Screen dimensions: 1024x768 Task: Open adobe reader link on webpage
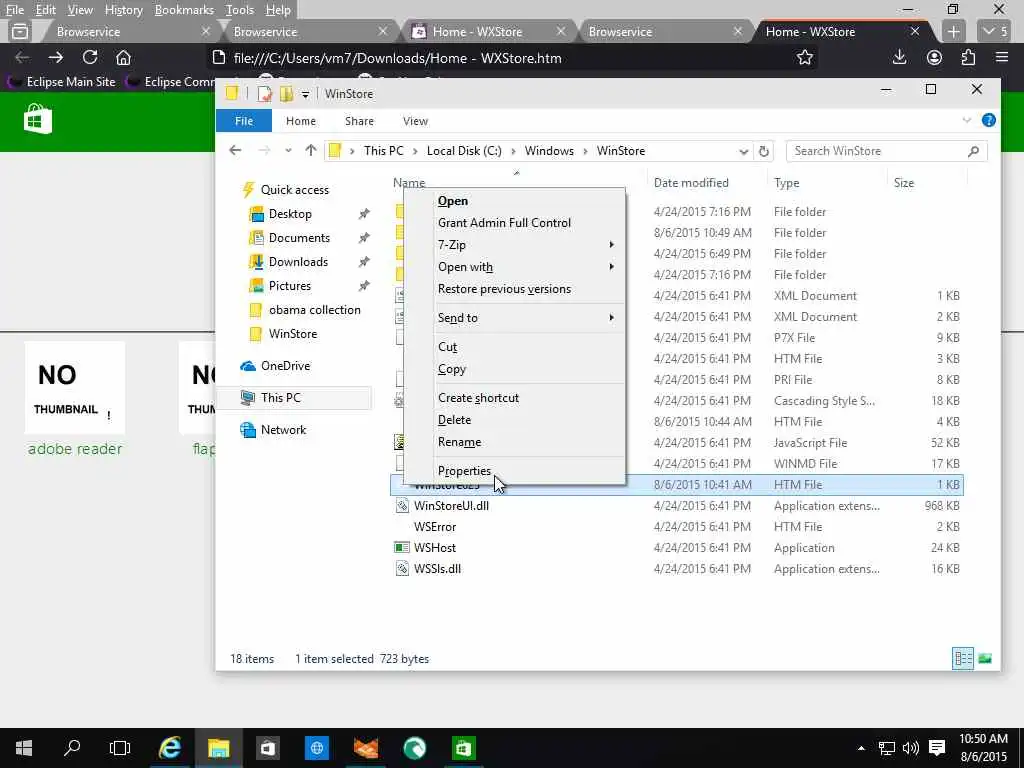pyautogui.click(x=75, y=449)
